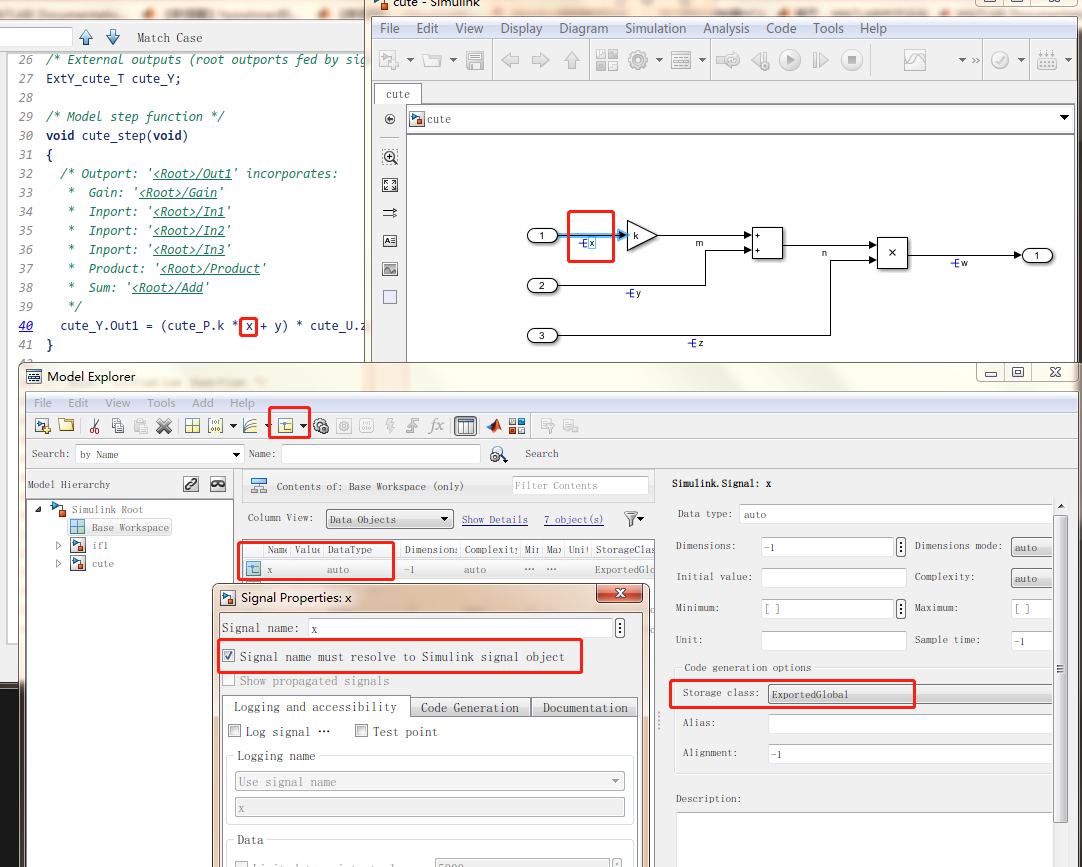Image resolution: width=1082 pixels, height=867 pixels.
Task: Open the Column View dropdown showing Data Objects
Action: pyautogui.click(x=389, y=519)
